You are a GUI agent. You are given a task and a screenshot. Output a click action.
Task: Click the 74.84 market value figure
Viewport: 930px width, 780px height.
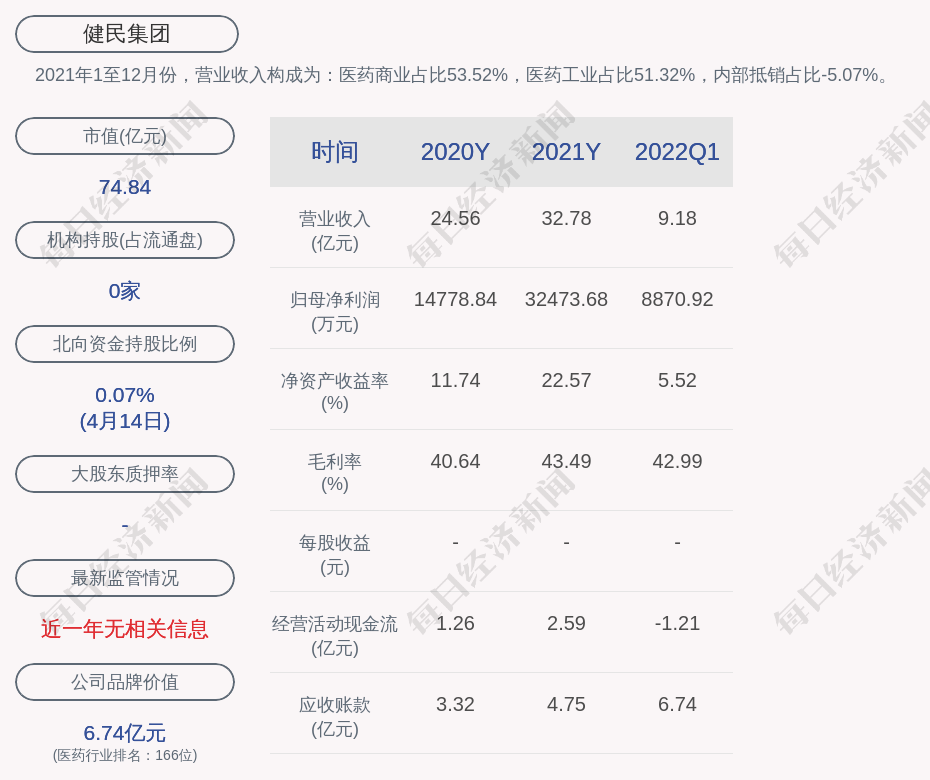pyautogui.click(x=125, y=187)
